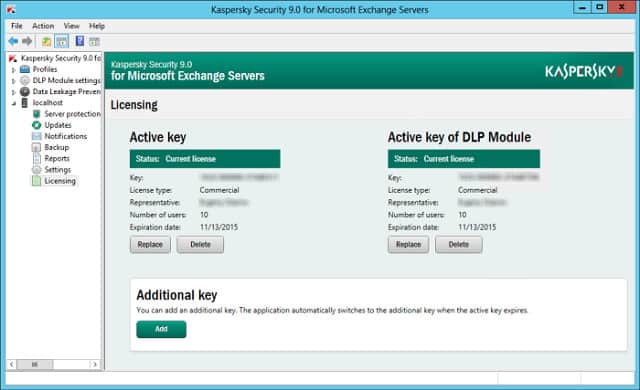Select localhost in the tree
Screen dimensions: 640x390
point(48,102)
